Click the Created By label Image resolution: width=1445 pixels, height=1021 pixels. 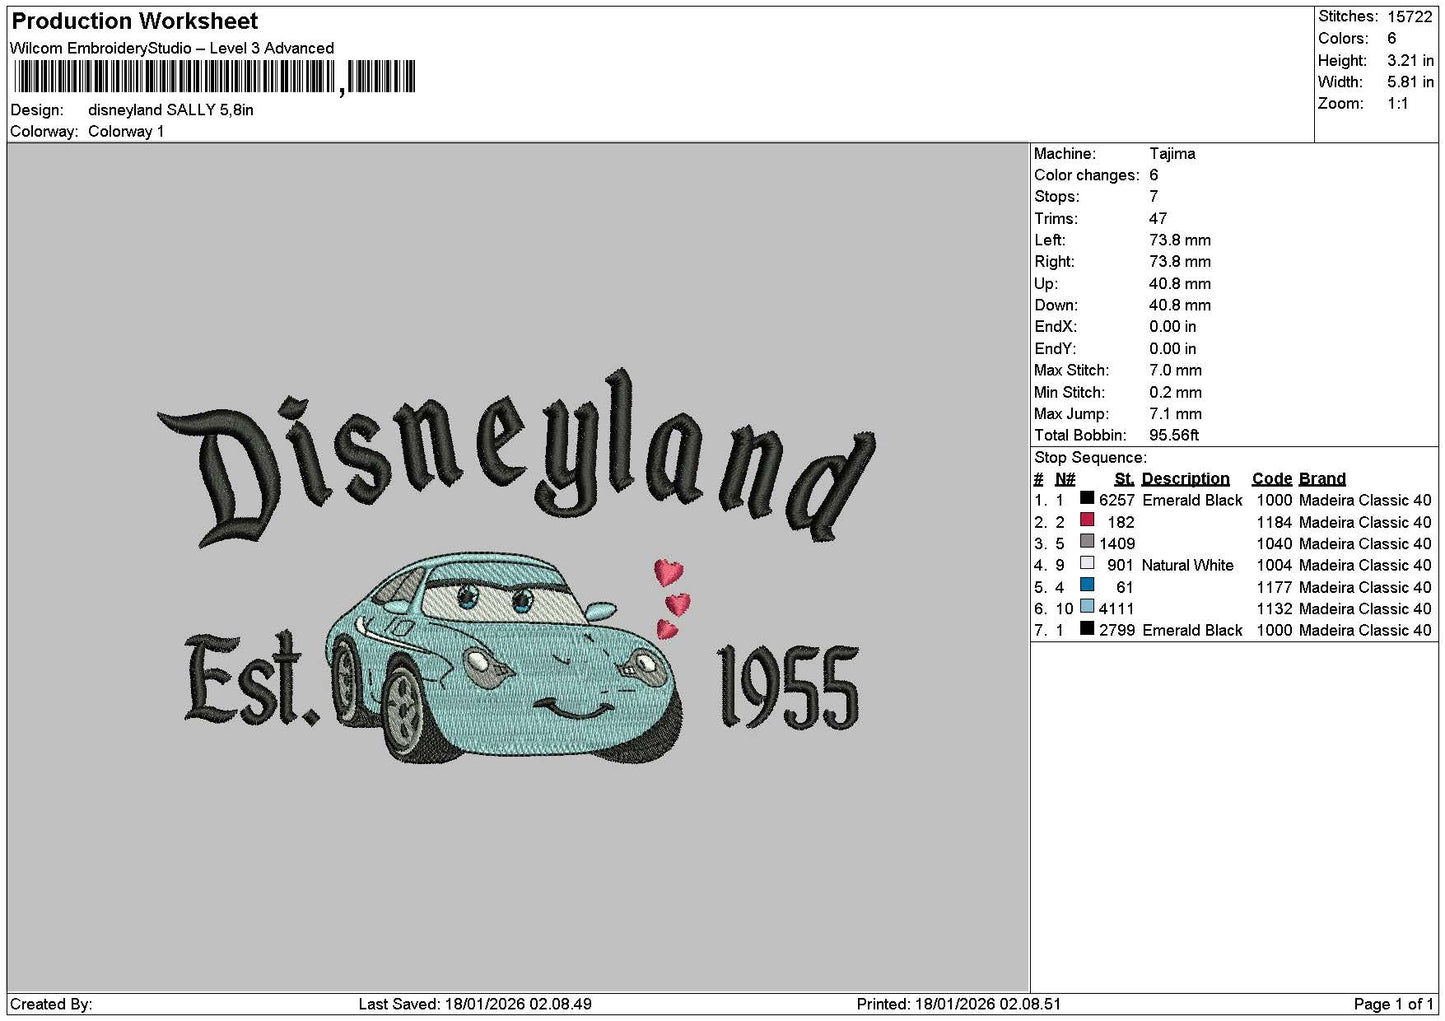(51, 1004)
